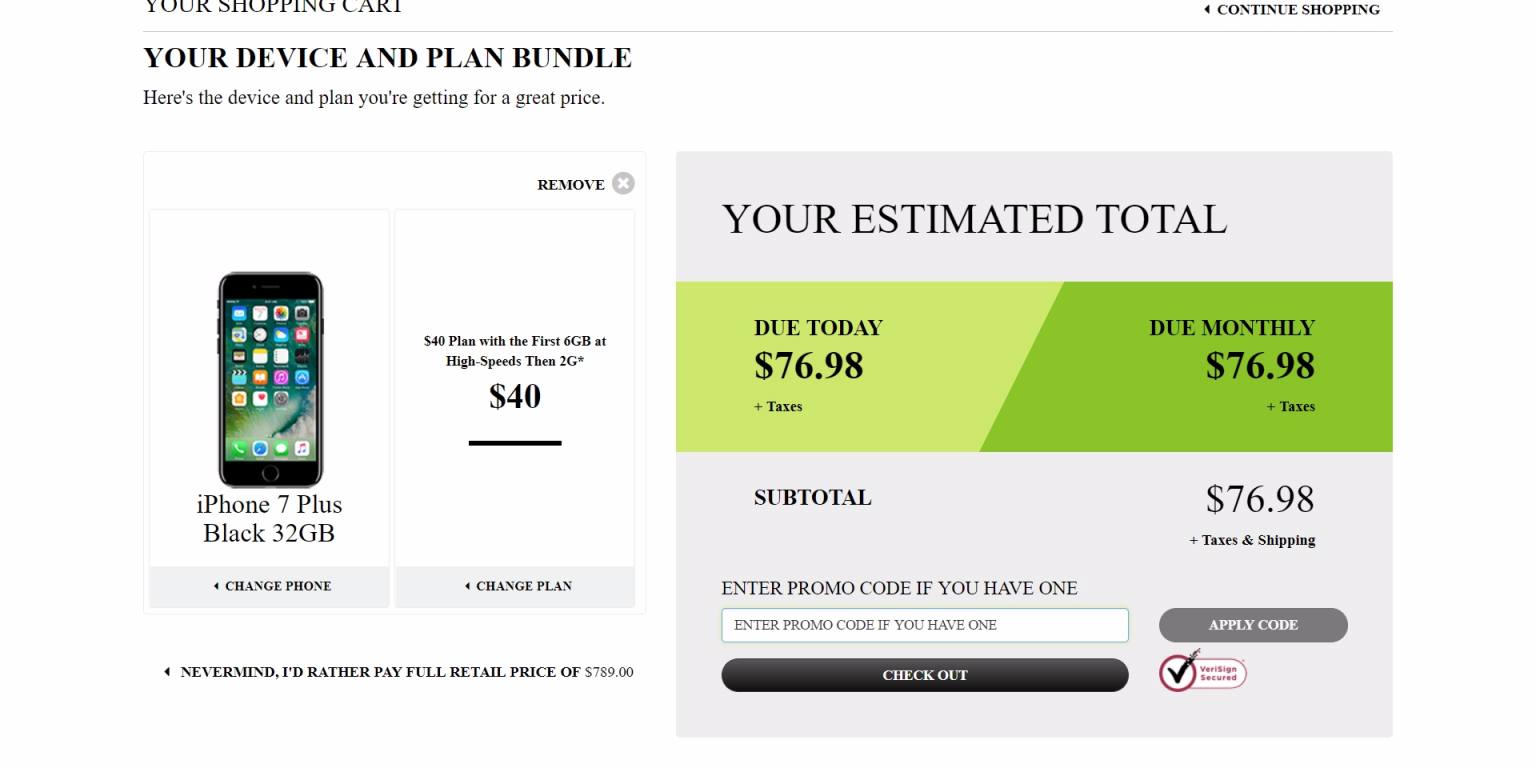Click the VeriSign Secured badge
The height and width of the screenshot is (768, 1536).
[1203, 672]
